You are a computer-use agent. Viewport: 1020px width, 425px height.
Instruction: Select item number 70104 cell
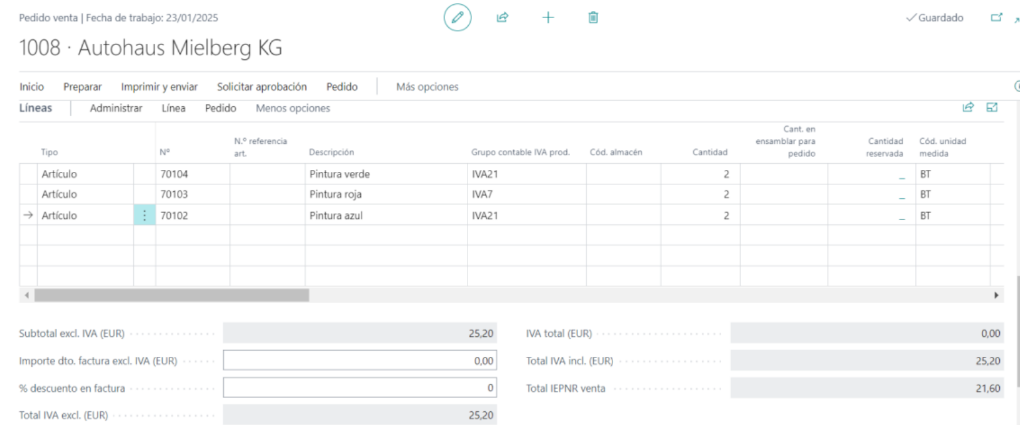[193, 174]
